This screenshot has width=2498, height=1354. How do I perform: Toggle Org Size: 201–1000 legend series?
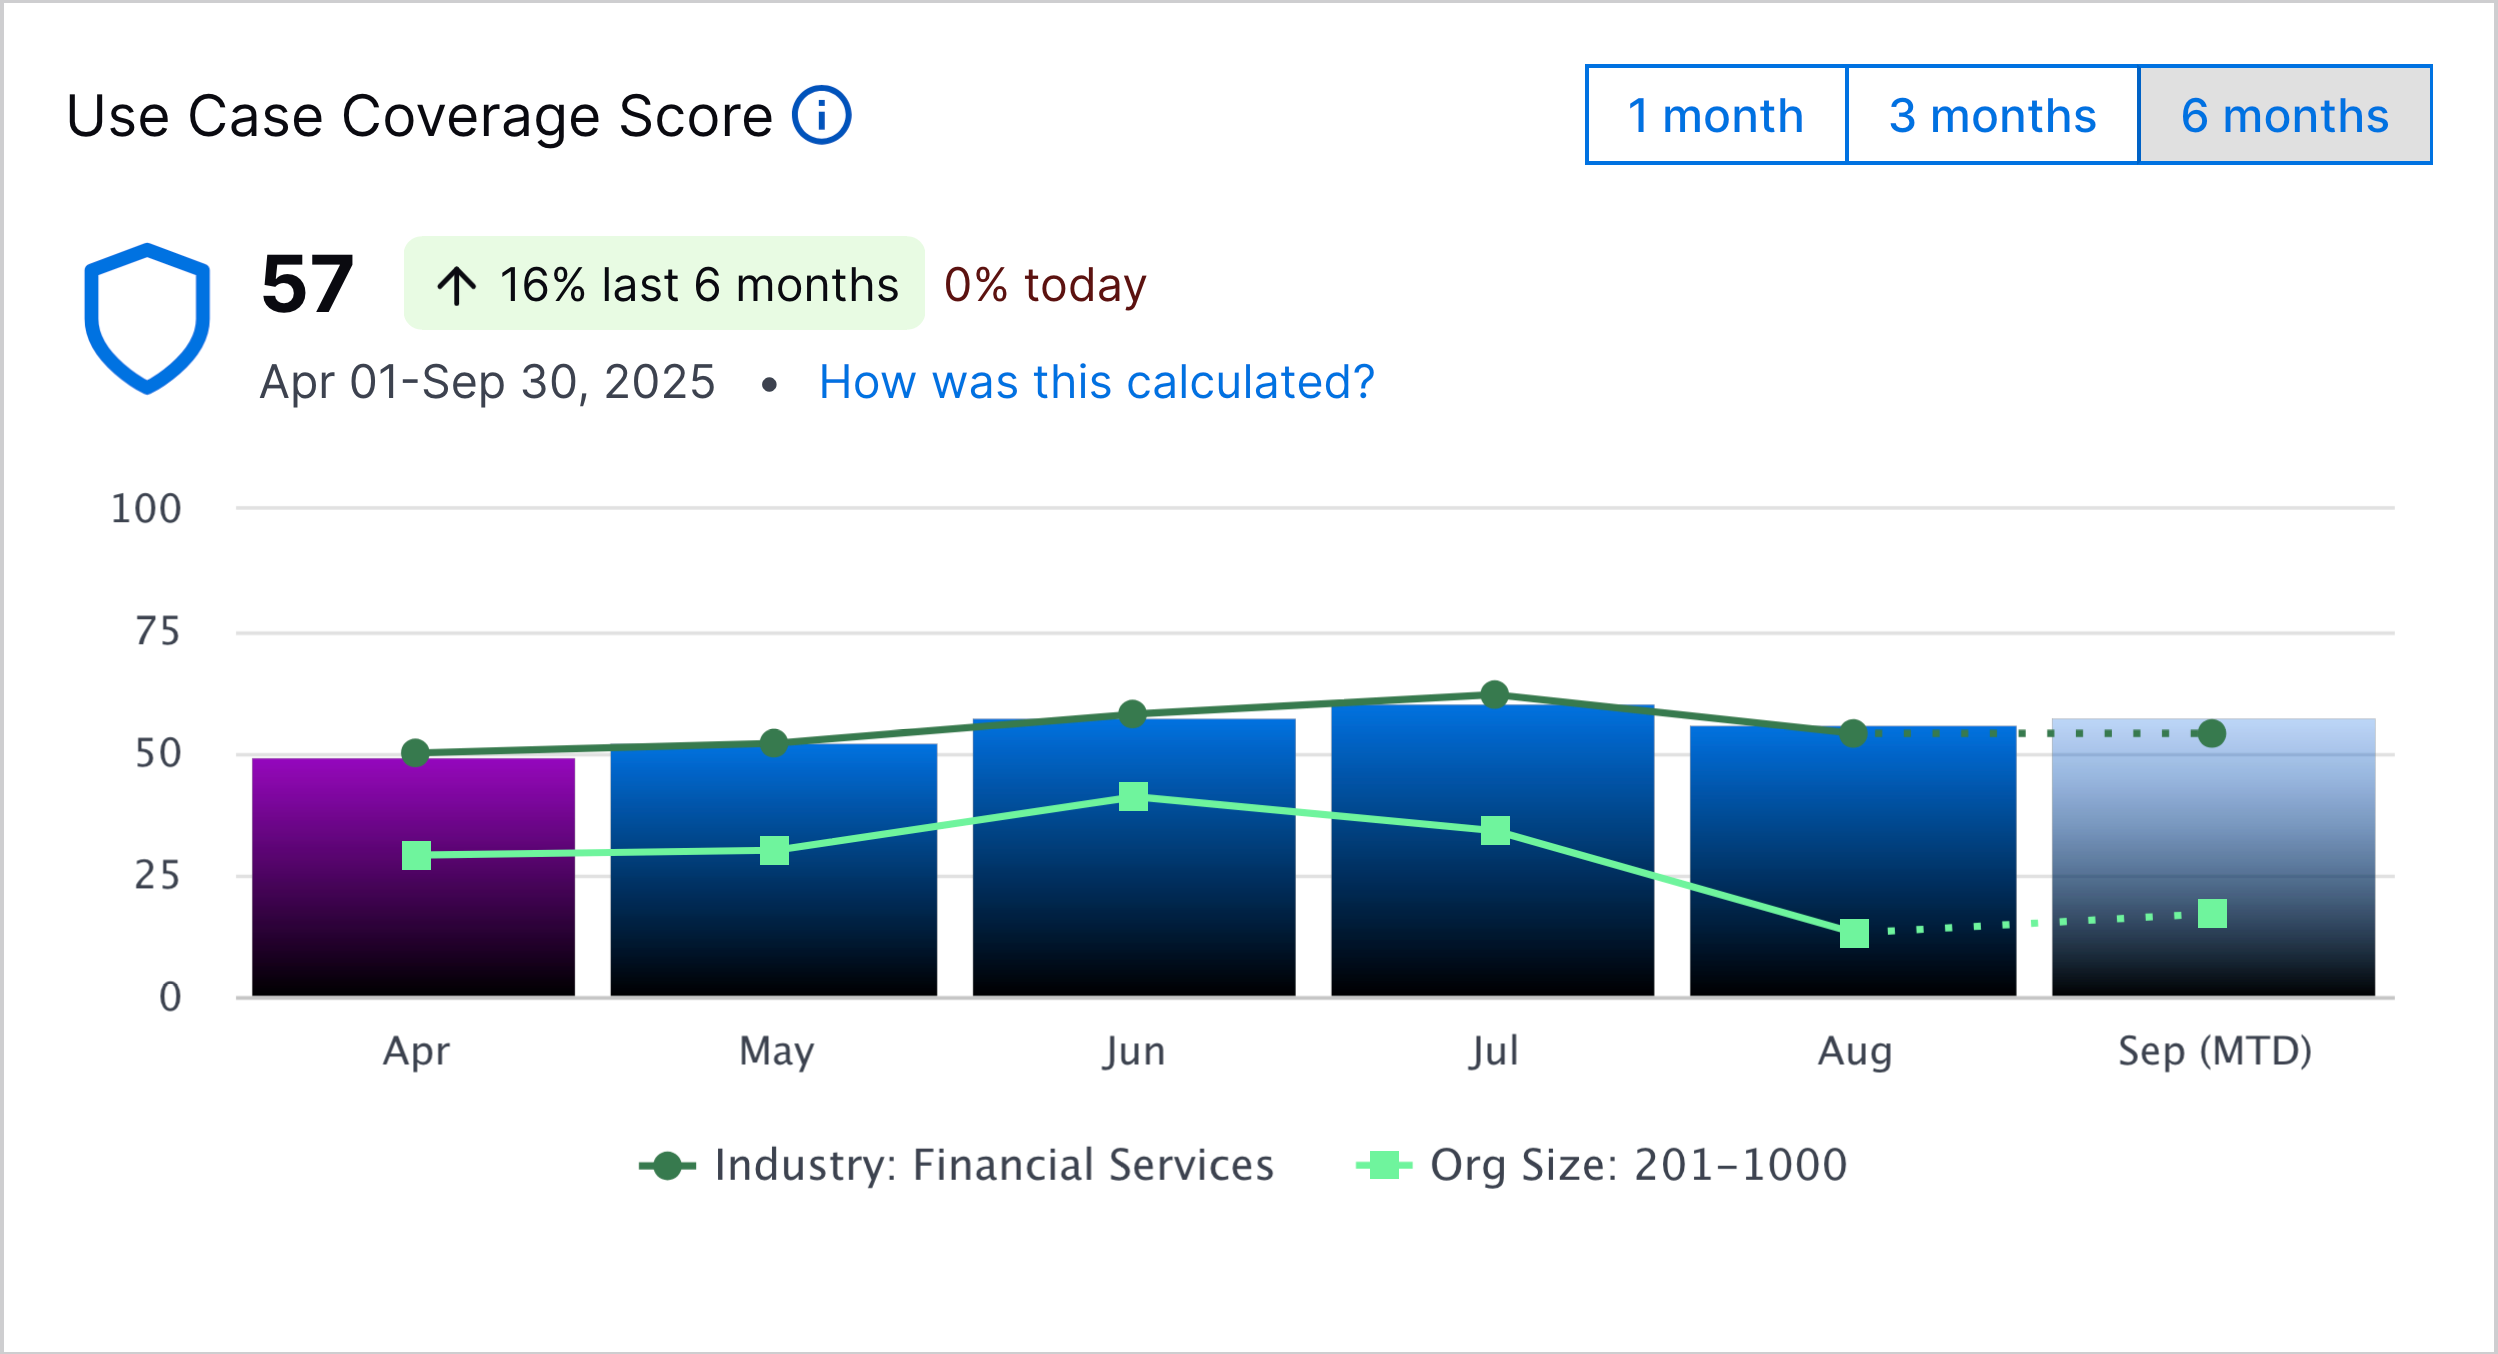(1601, 1165)
